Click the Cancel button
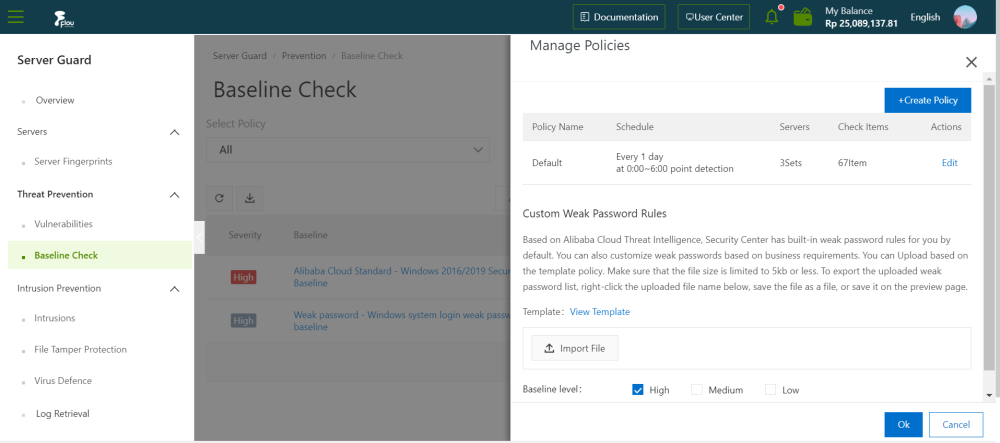This screenshot has height=443, width=1000. tap(956, 425)
